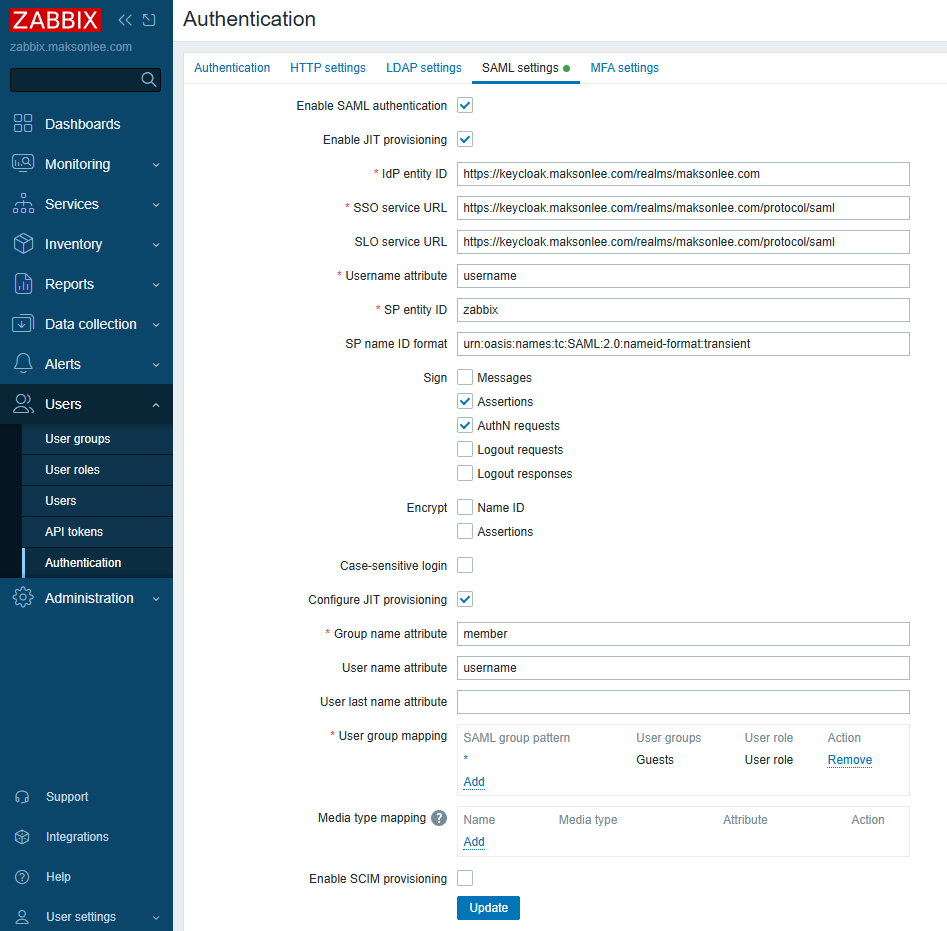Click the Update button
The width and height of the screenshot is (947, 931).
pos(488,907)
